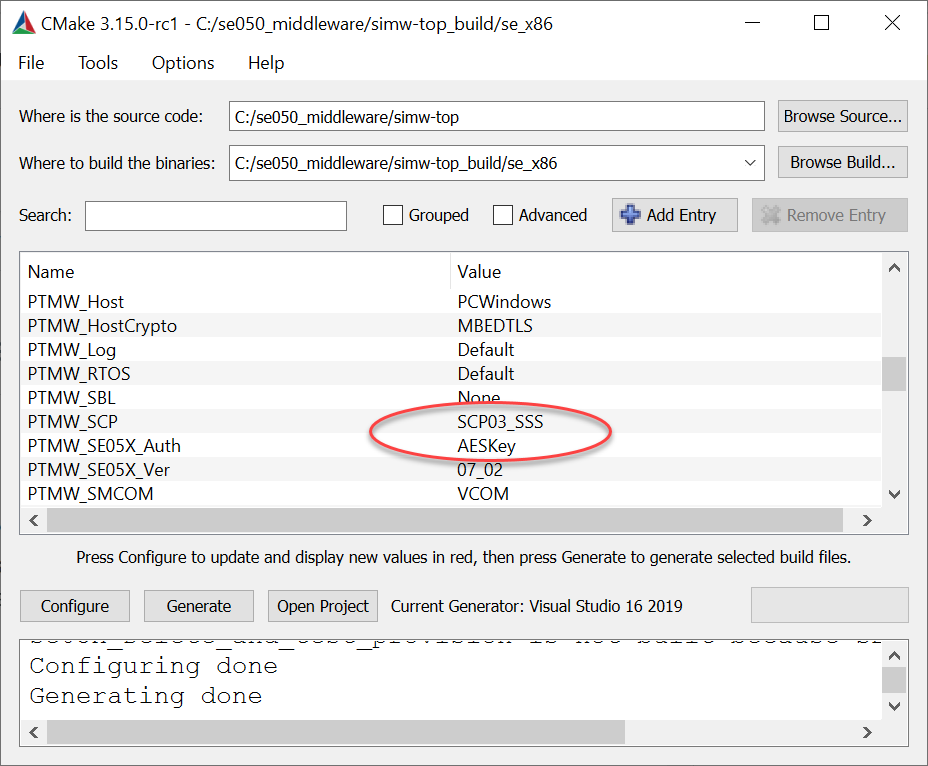Enable the Grouped checkbox
The width and height of the screenshot is (928, 766).
point(392,215)
